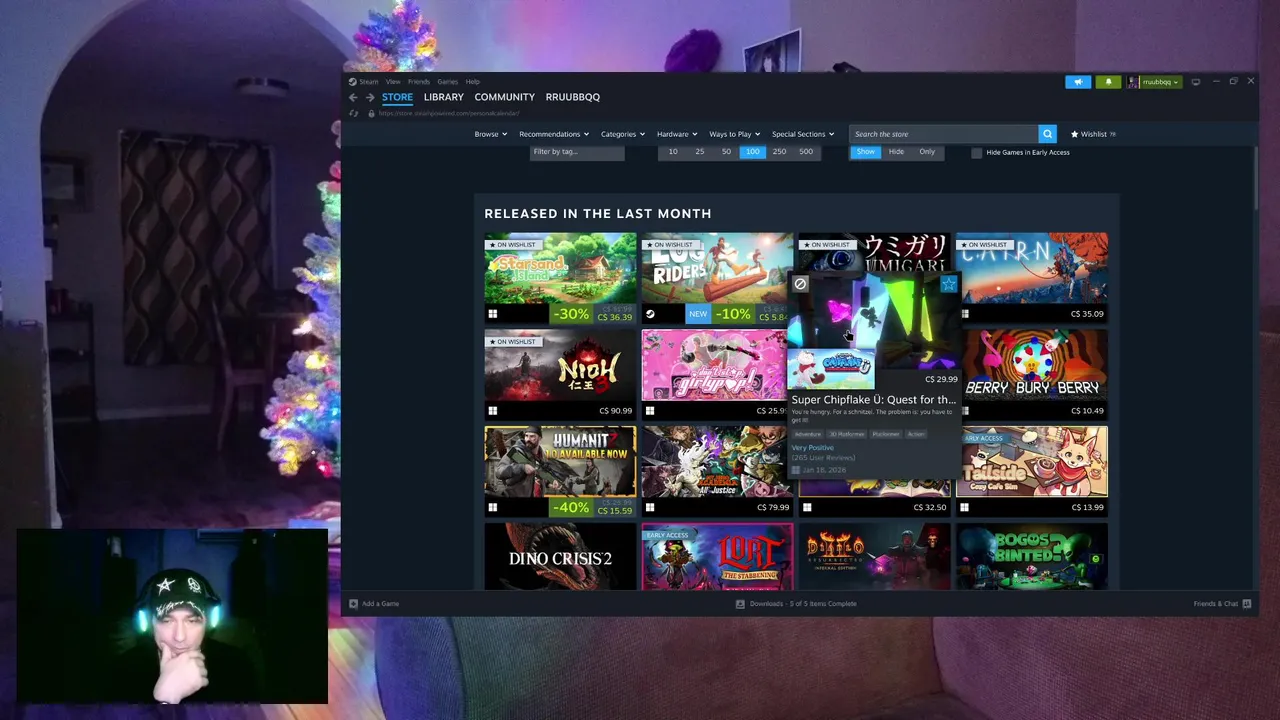Expand the Ways to Play dropdown
Screen dimensions: 1280x720
click(735, 134)
